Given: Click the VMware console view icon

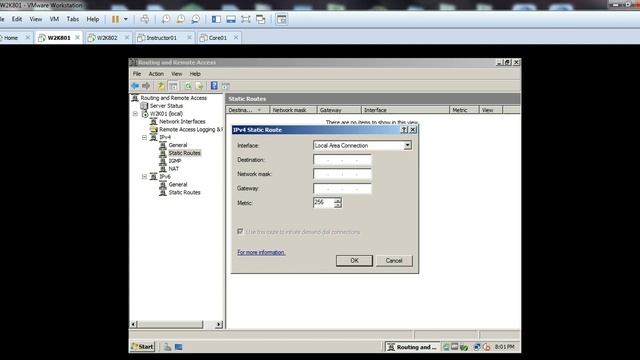Looking at the screenshot, I should click(x=282, y=19).
